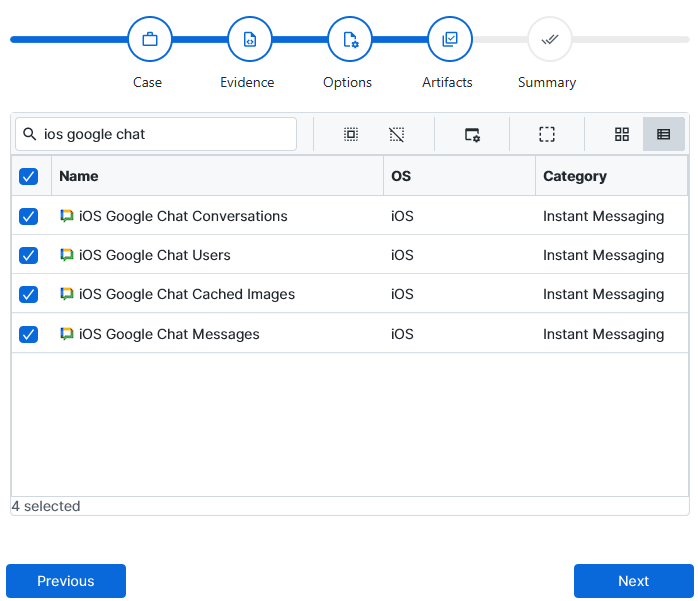Click the Previous button
This screenshot has height=601, width=698.
[x=66, y=581]
